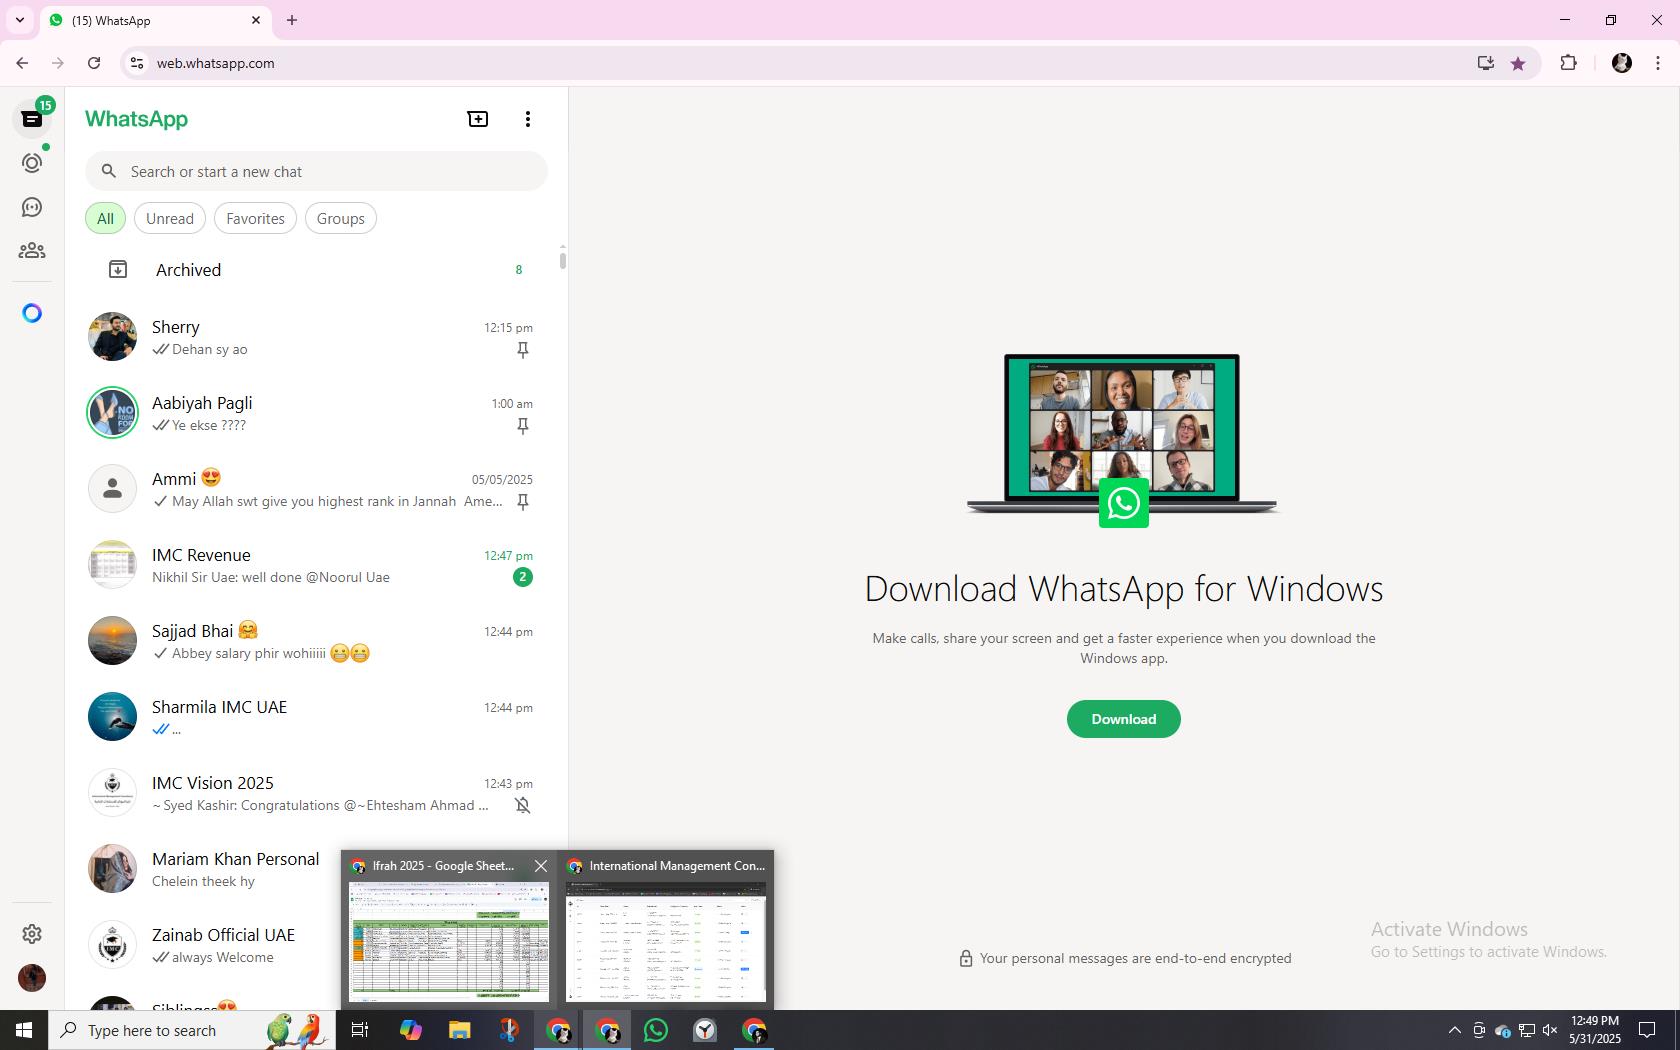The width and height of the screenshot is (1680, 1050).
Task: Go back in browser
Action: coord(22,63)
